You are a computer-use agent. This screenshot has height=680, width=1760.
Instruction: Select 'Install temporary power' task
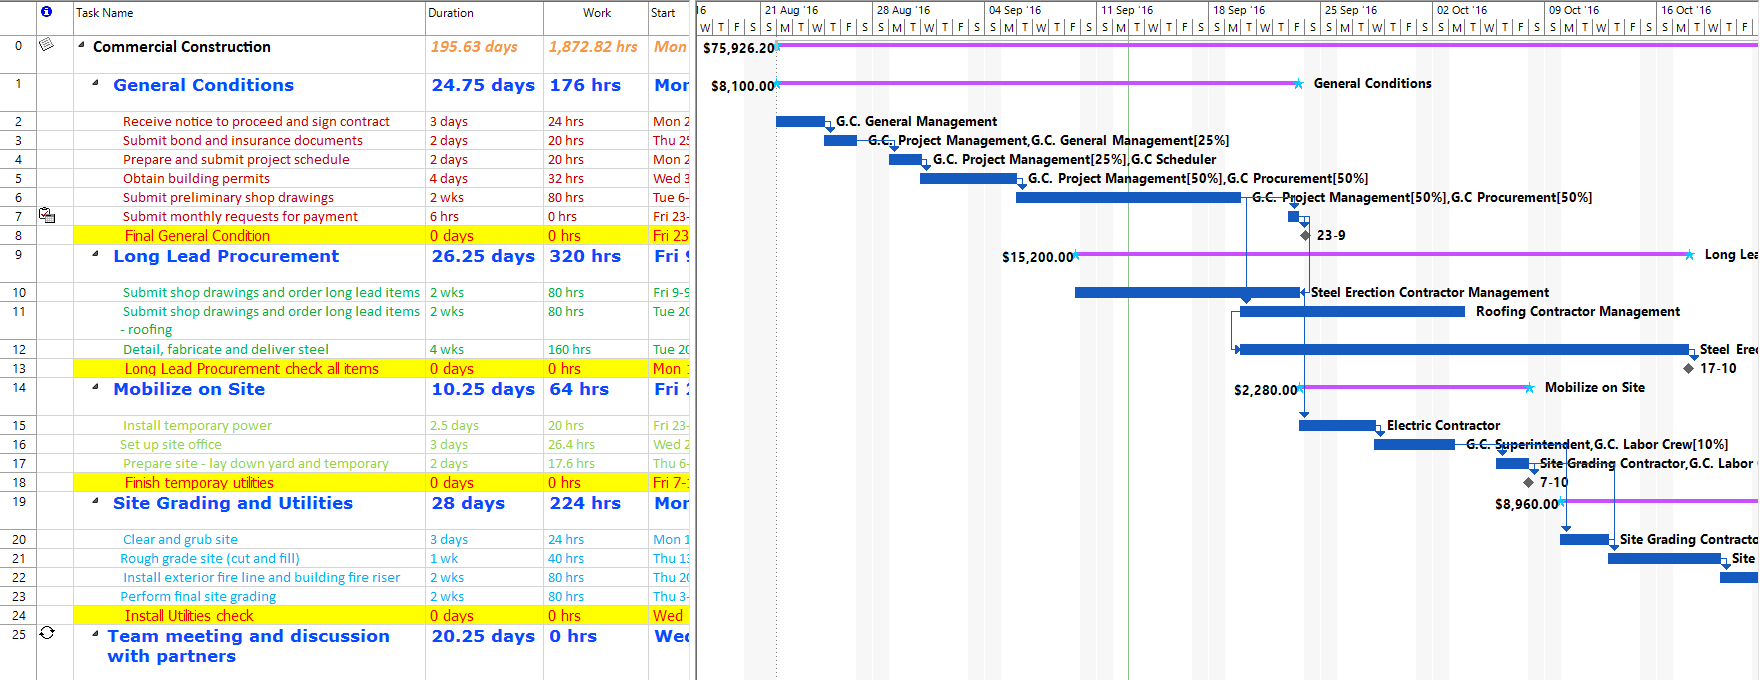[x=197, y=425]
